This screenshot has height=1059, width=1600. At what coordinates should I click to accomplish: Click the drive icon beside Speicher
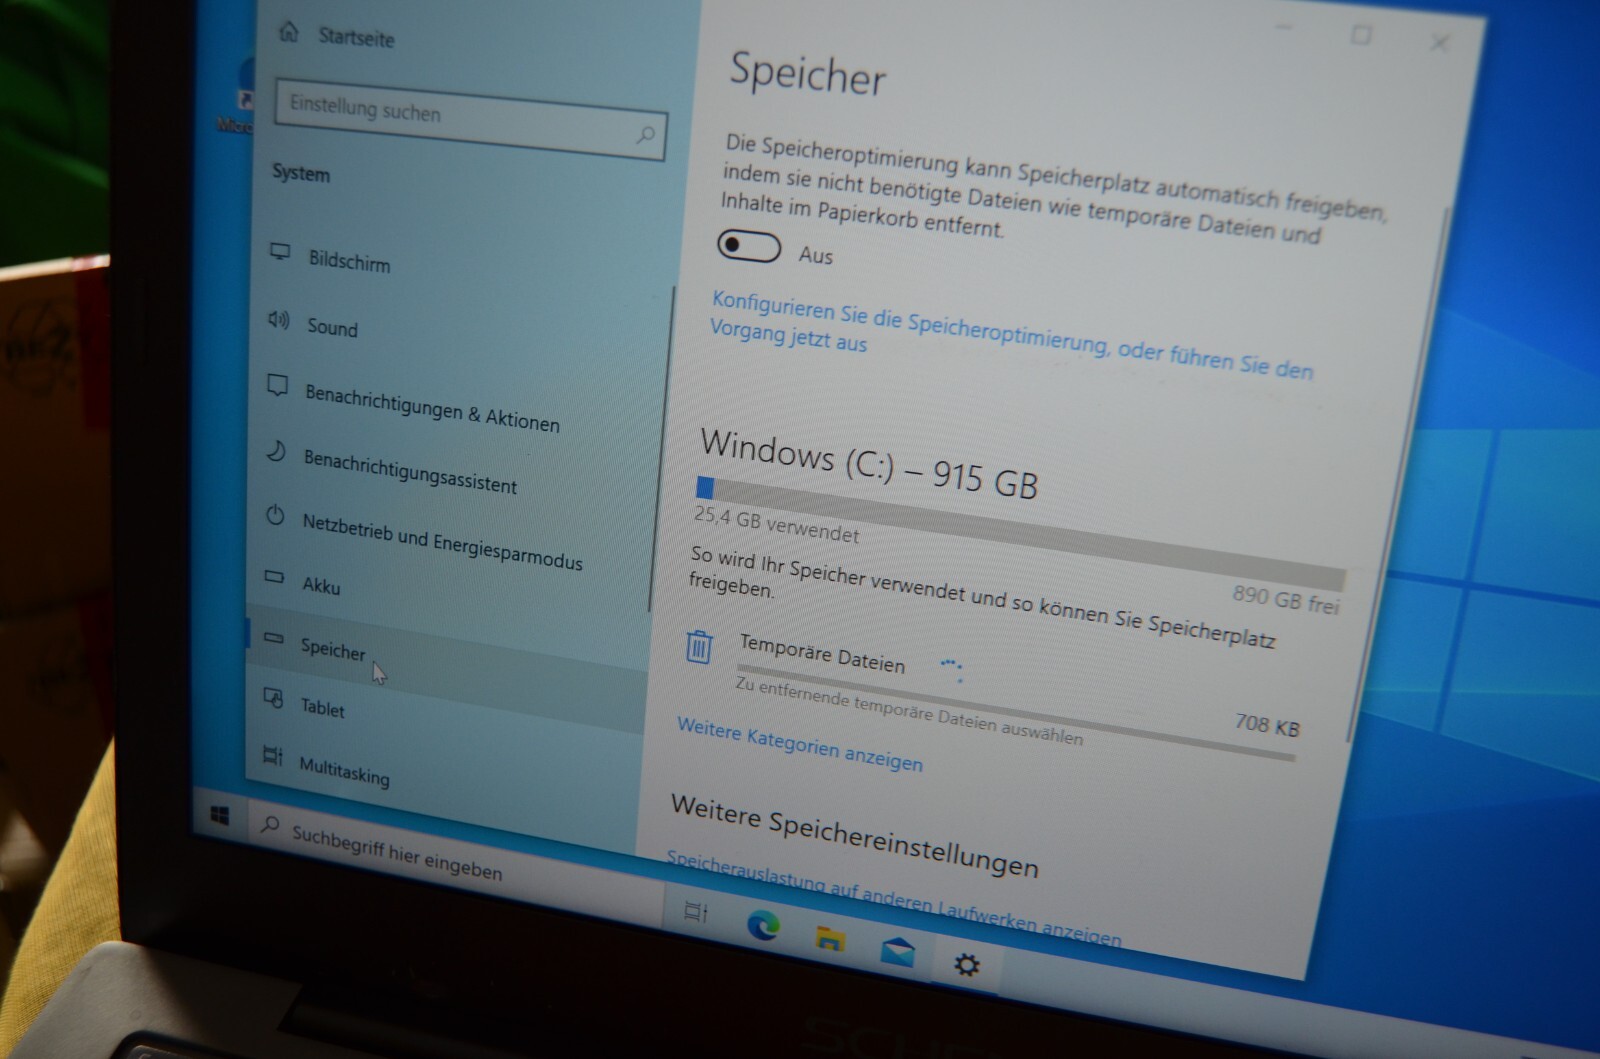(x=272, y=638)
